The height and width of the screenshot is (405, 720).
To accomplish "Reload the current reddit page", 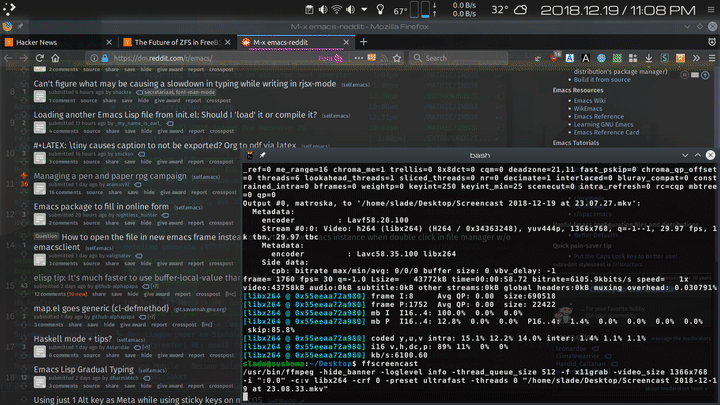I will (39, 58).
